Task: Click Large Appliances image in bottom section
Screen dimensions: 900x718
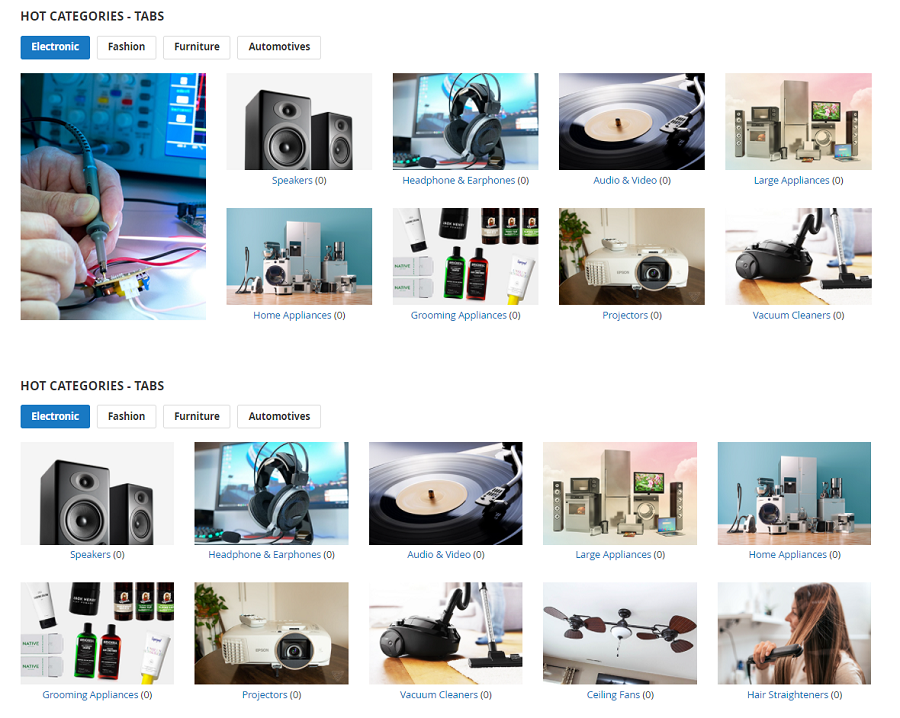Action: 620,493
